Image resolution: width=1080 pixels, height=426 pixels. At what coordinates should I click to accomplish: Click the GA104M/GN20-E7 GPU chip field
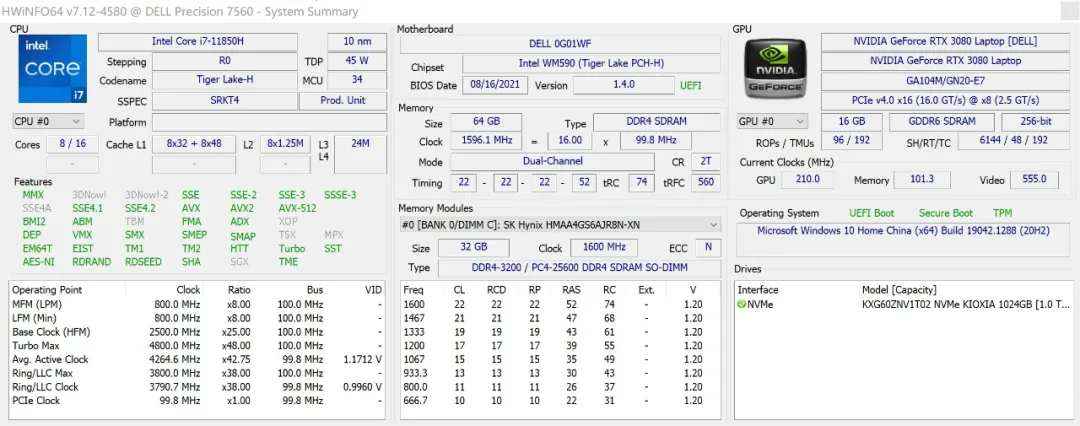pyautogui.click(x=945, y=81)
